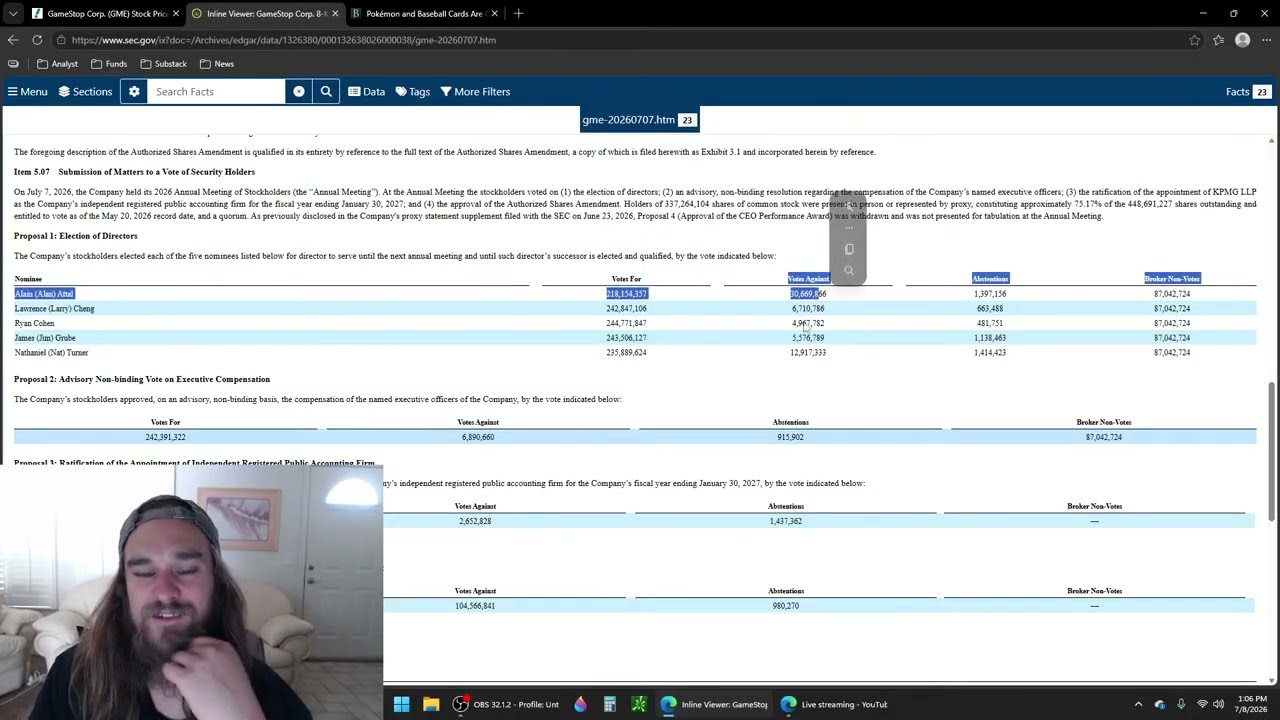Close the GameStop Corp. (GME) Stock Price tab
The image size is (1280, 720).
(176, 14)
